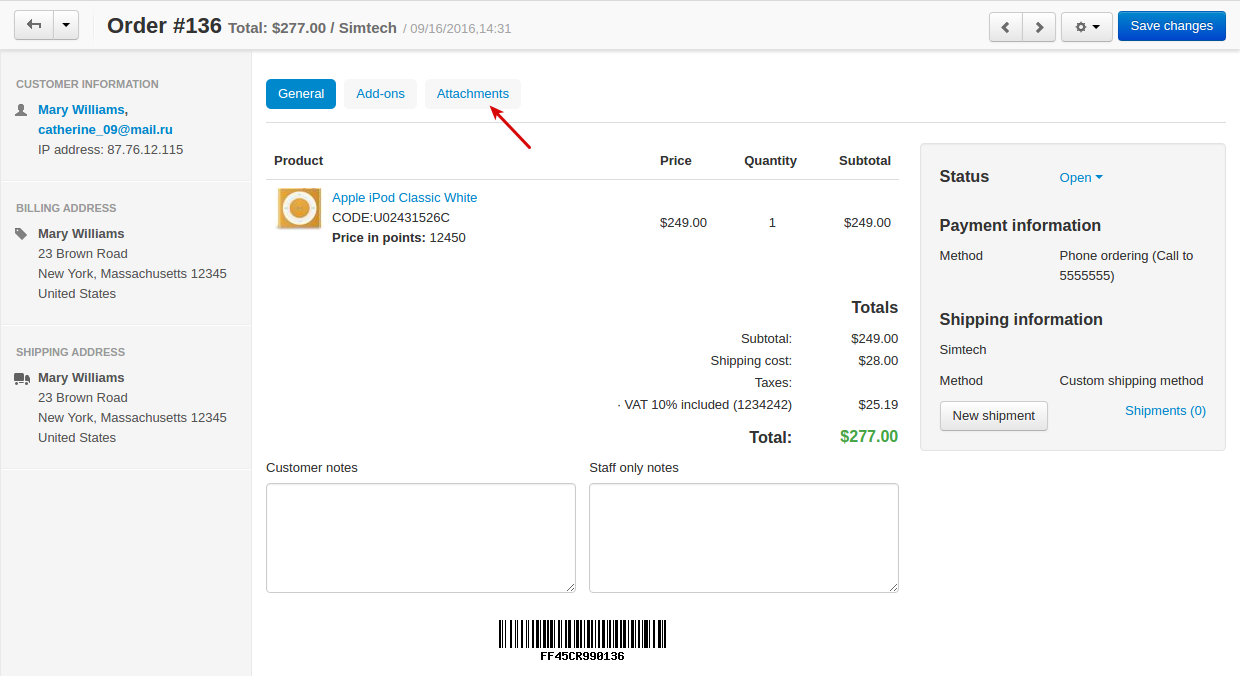Click into Staff only notes field
Image resolution: width=1240 pixels, height=676 pixels.
click(x=744, y=538)
